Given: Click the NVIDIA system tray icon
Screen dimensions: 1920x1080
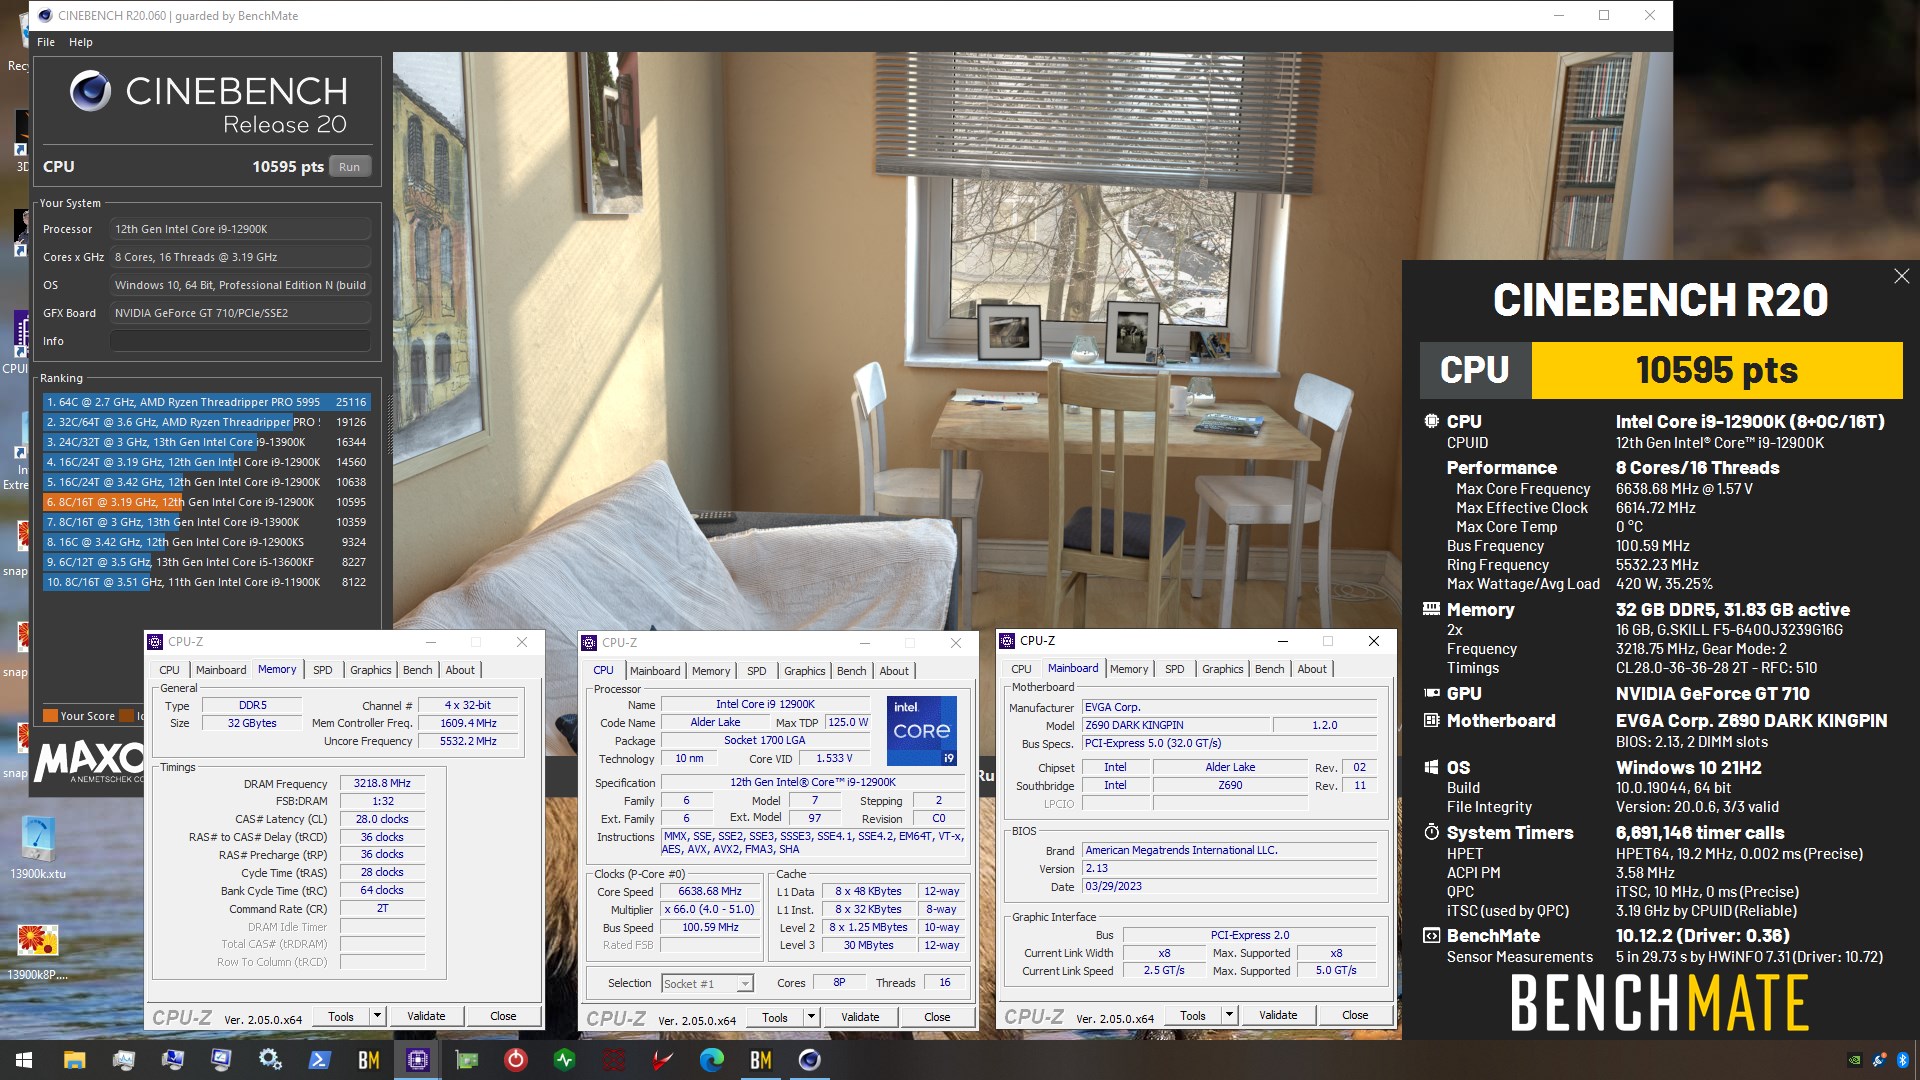Looking at the screenshot, I should point(1855,1060).
